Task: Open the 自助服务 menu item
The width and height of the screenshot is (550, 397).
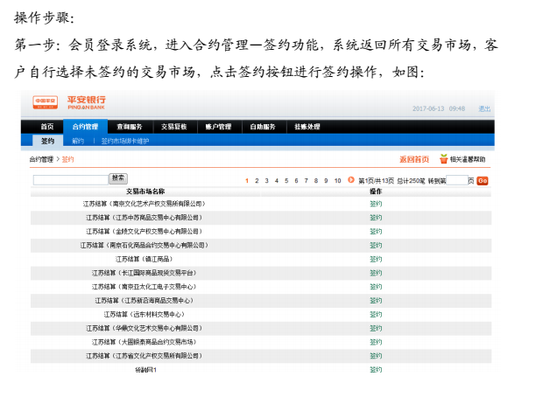Action: click(263, 127)
